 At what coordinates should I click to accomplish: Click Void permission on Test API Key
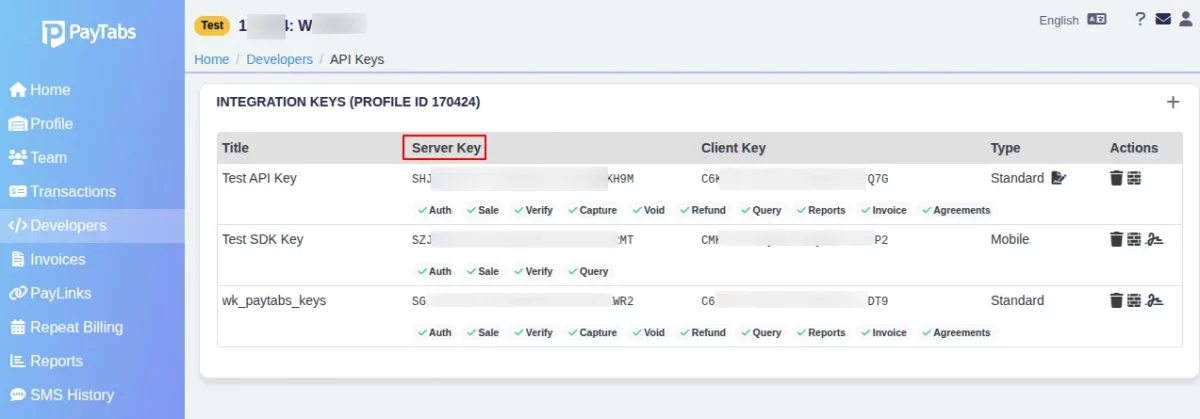tap(648, 210)
